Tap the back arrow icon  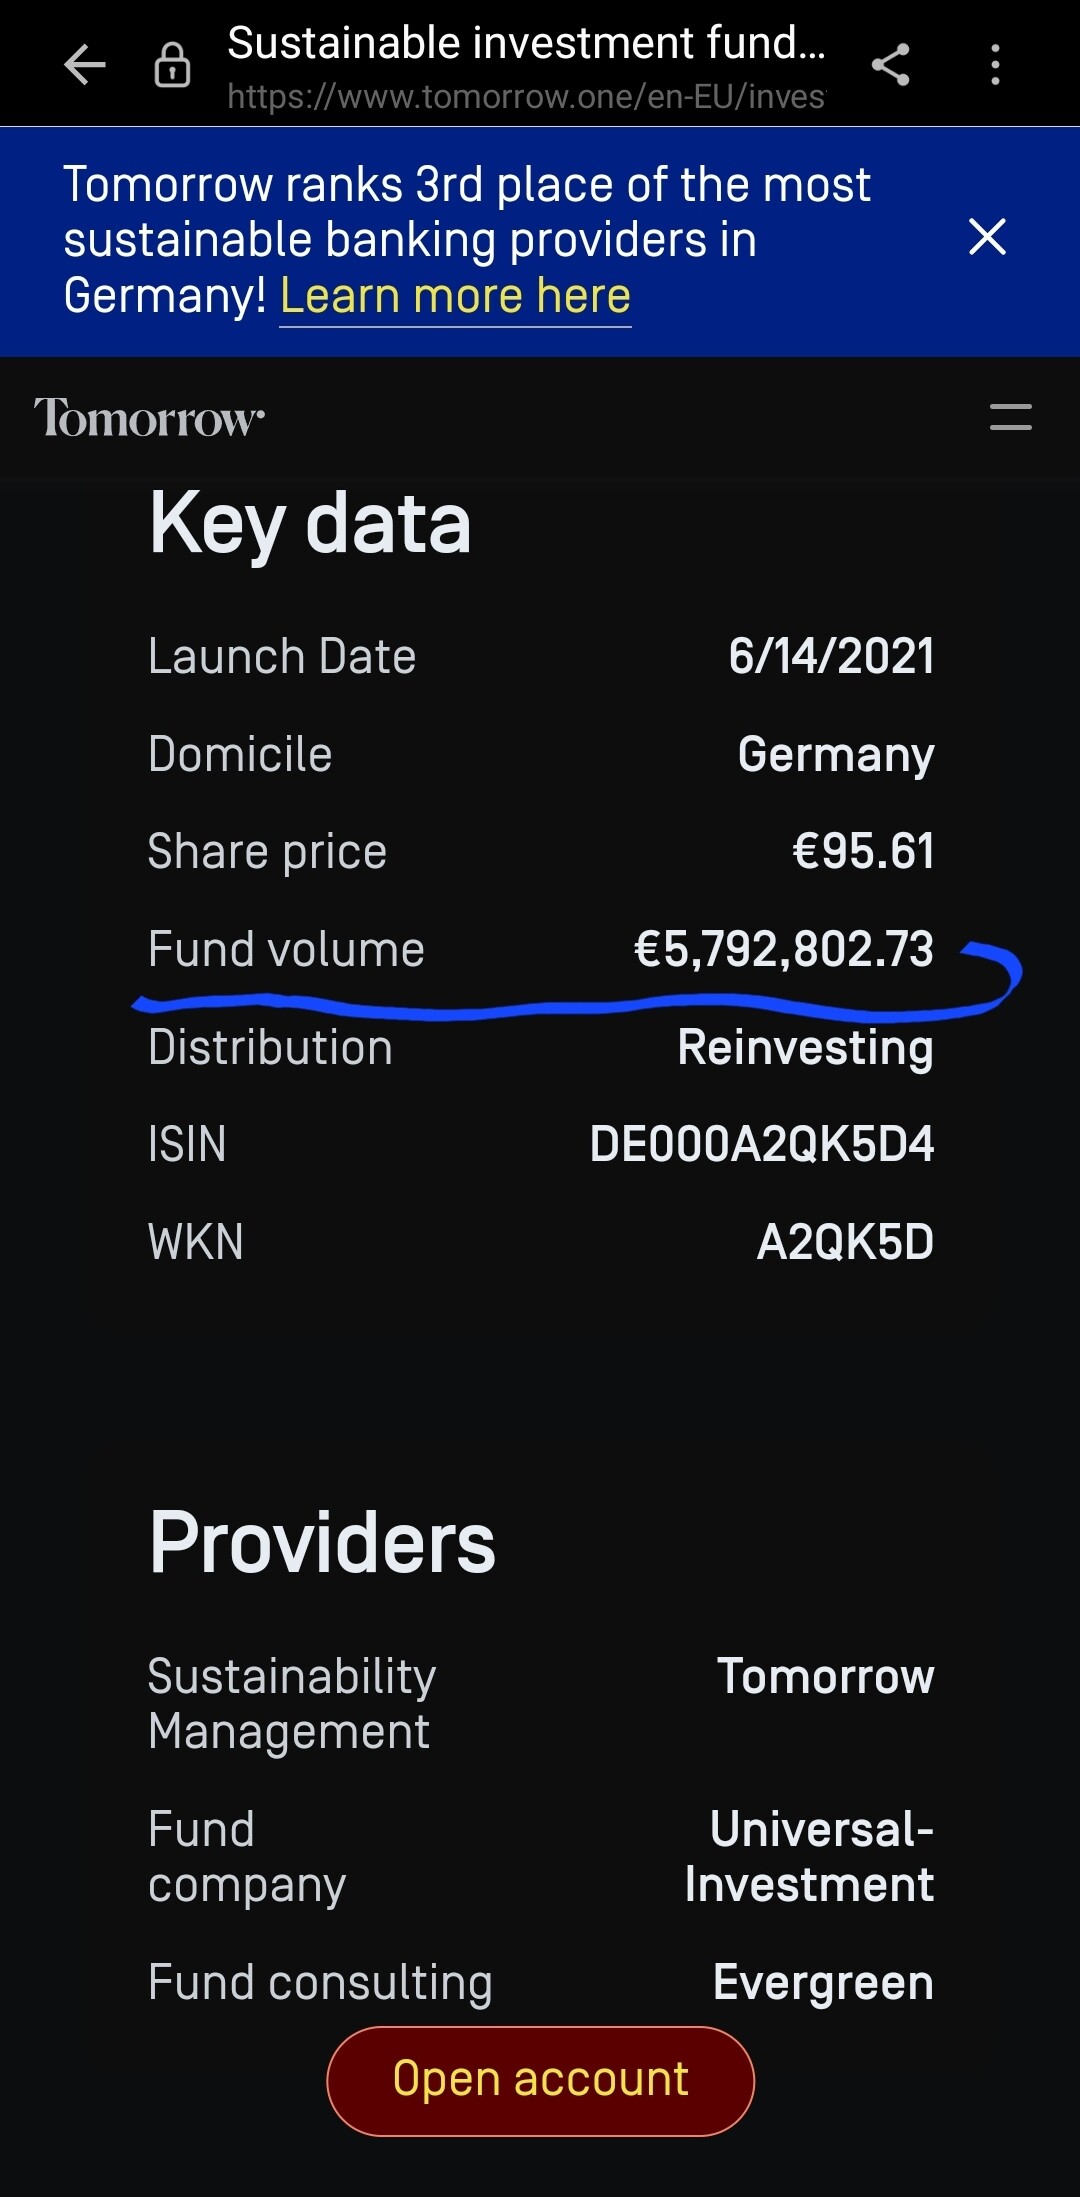point(85,66)
